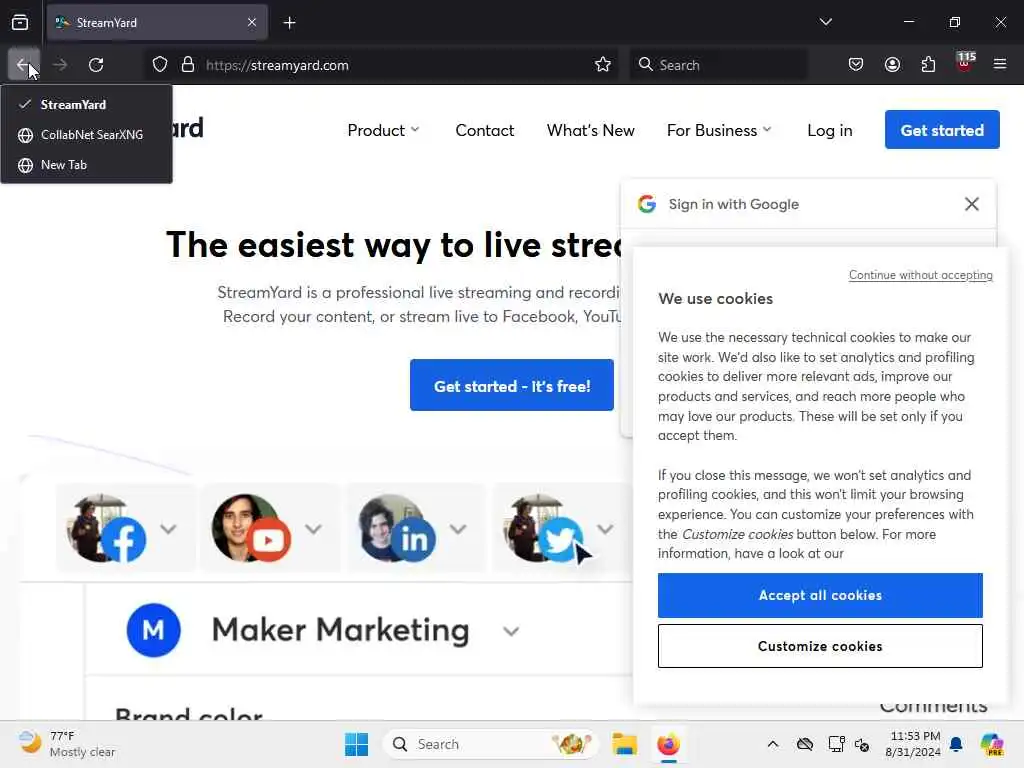This screenshot has width=1024, height=768.
Task: Open a new tab with the plus button
Action: coord(289,23)
